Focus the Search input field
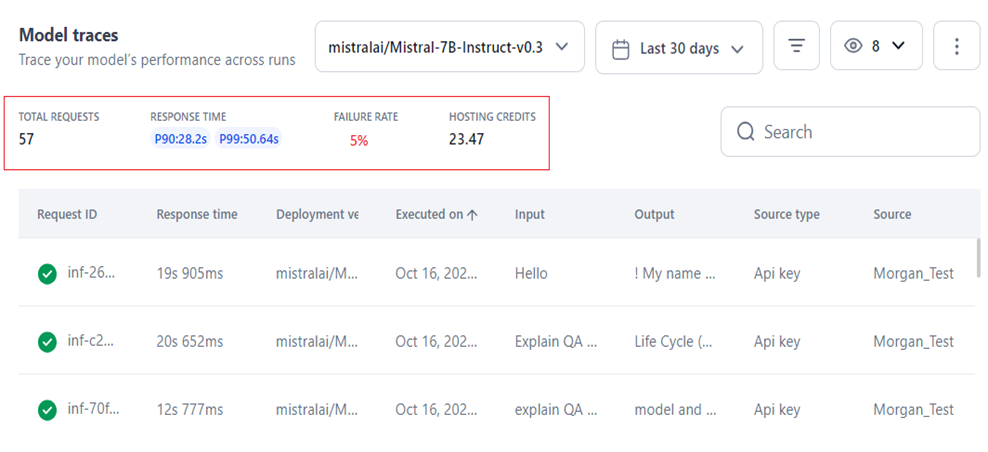This screenshot has width=988, height=452. click(x=860, y=132)
